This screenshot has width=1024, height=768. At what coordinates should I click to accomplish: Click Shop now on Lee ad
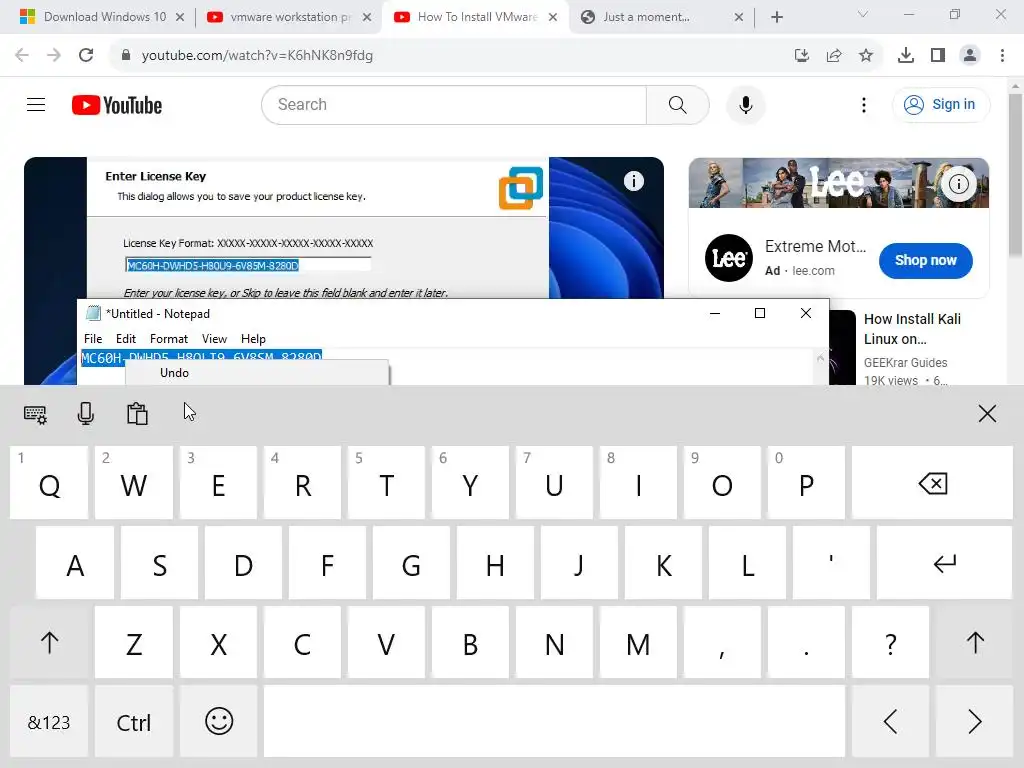pos(925,260)
